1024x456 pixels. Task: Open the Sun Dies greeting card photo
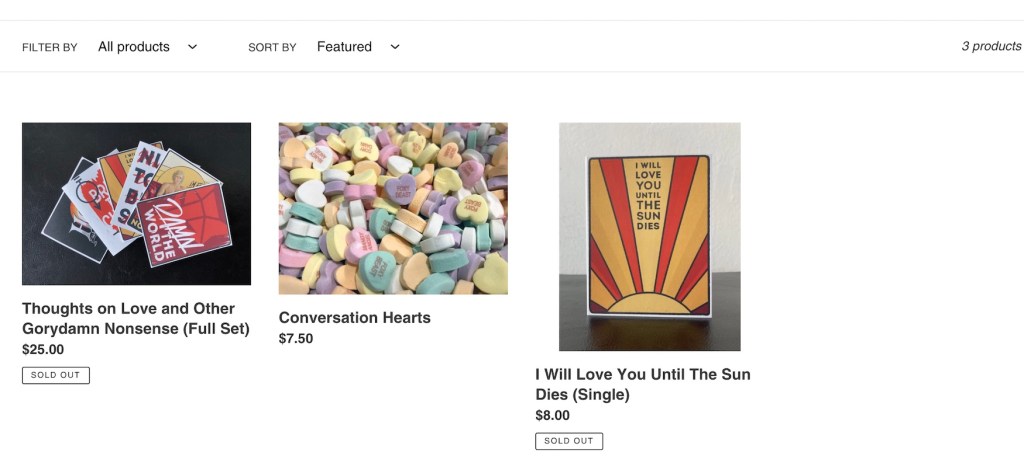point(649,236)
